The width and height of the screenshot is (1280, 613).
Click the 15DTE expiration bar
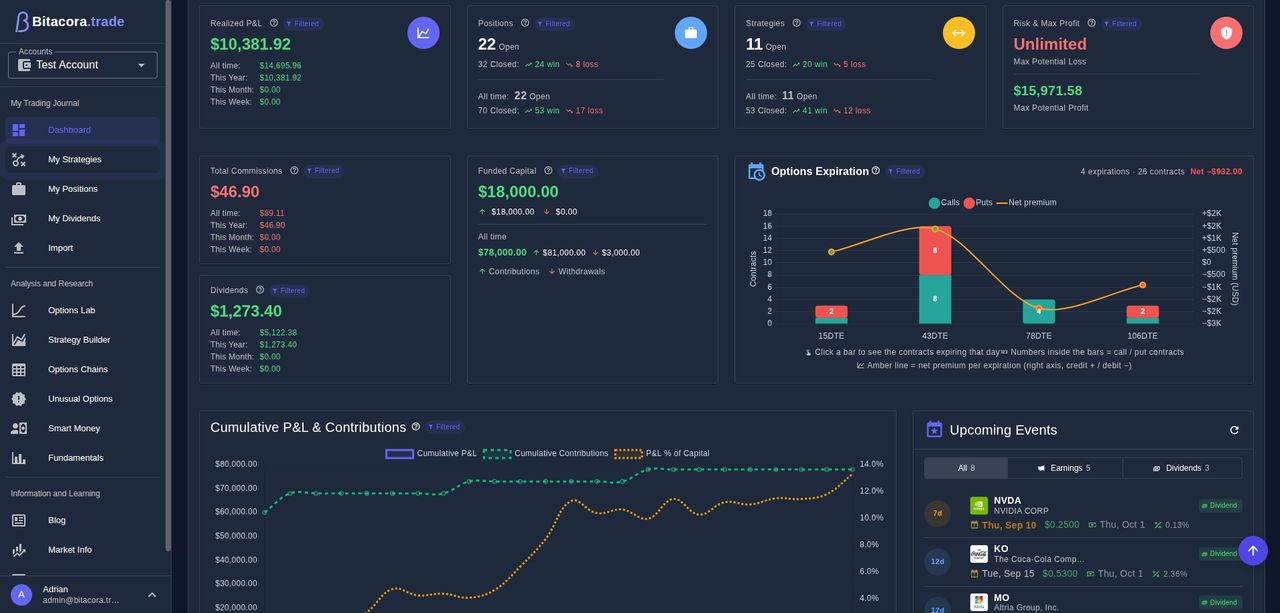[831, 315]
